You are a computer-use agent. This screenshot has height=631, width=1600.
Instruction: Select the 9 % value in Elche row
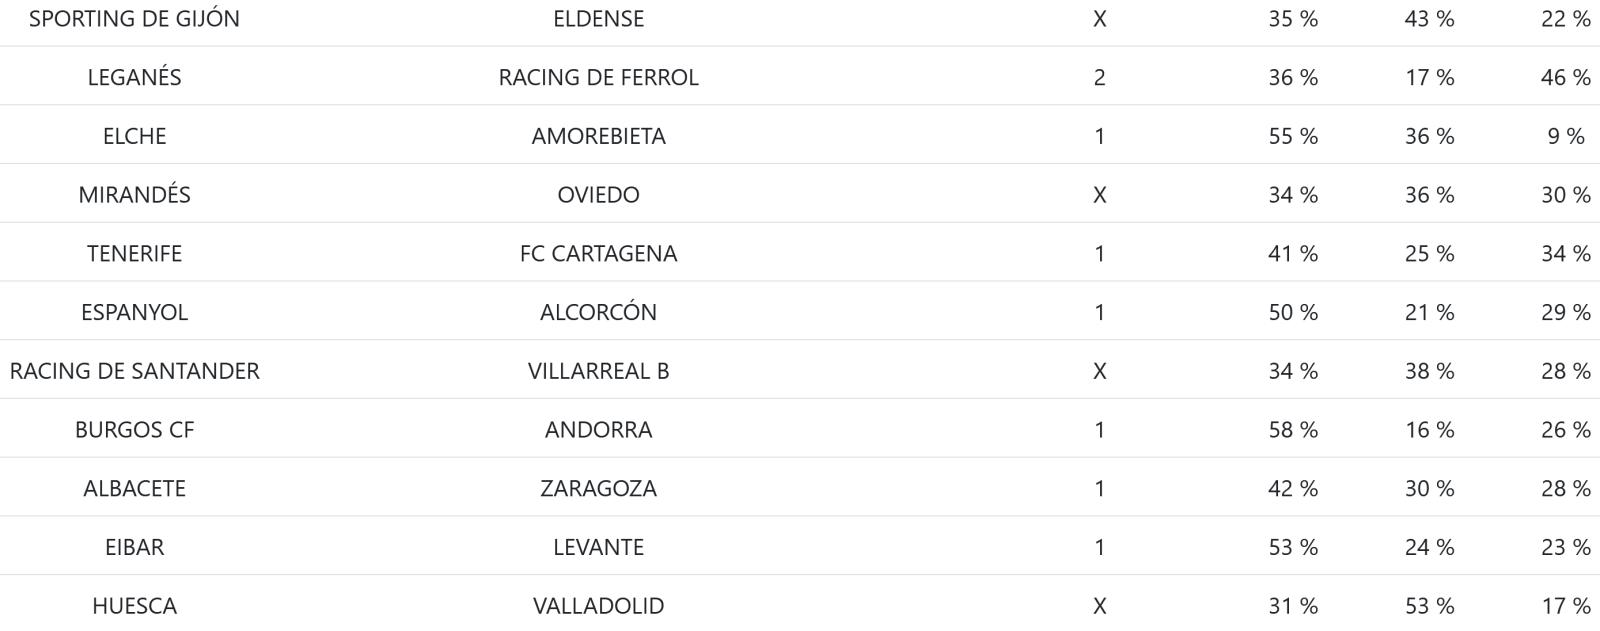(x=1565, y=136)
